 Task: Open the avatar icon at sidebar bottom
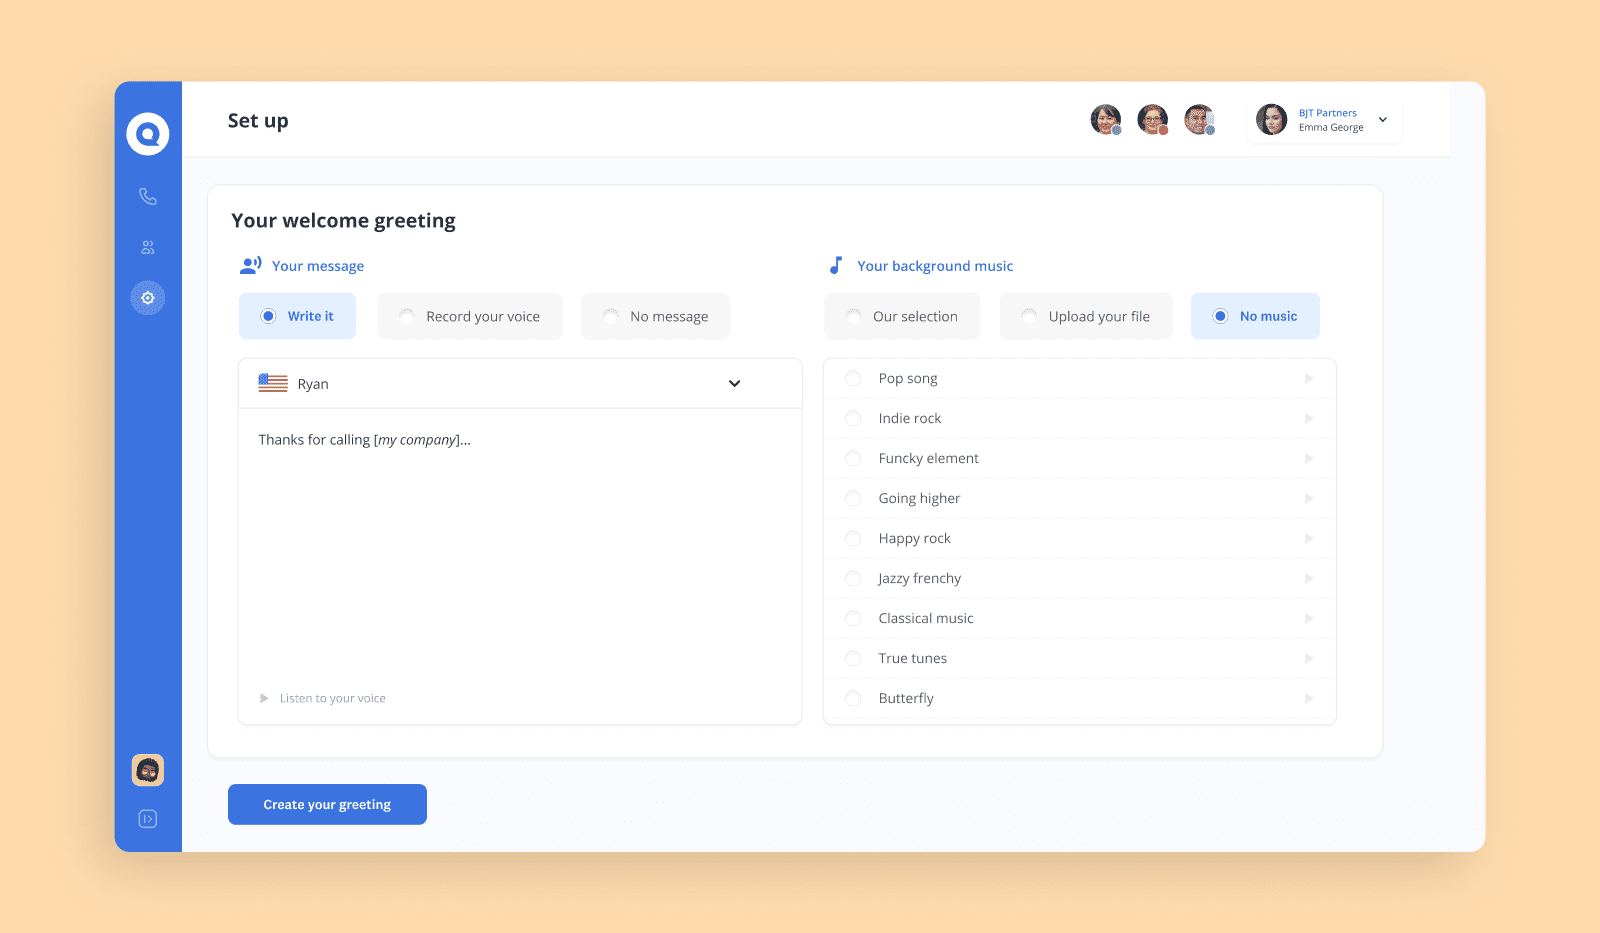(x=148, y=770)
